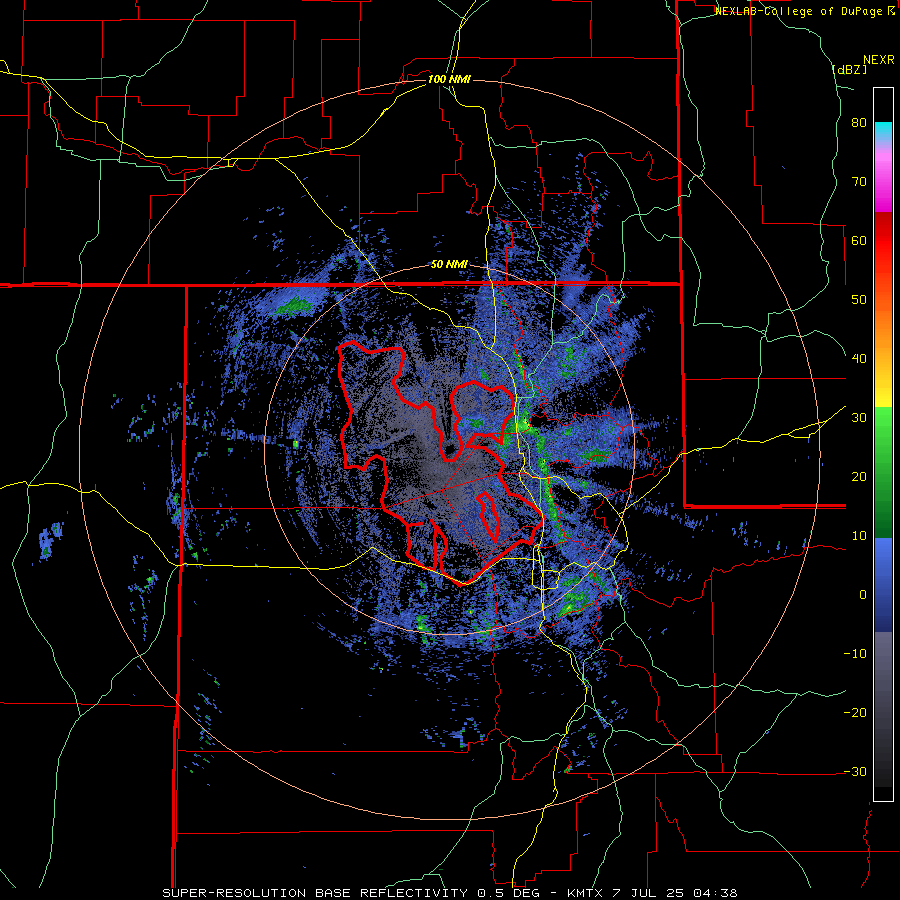Click the 60 value on dBZ scale
900x900 pixels.
click(859, 240)
